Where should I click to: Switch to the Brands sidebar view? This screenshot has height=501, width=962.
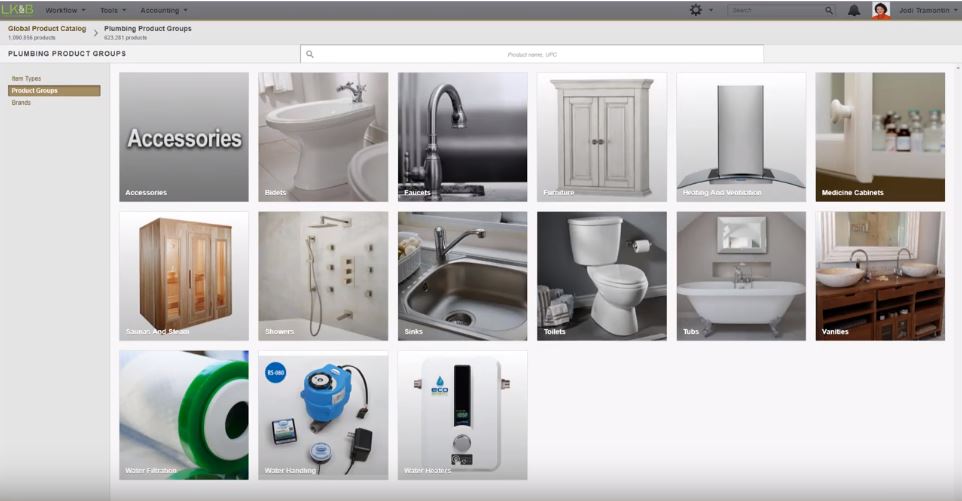tap(21, 102)
